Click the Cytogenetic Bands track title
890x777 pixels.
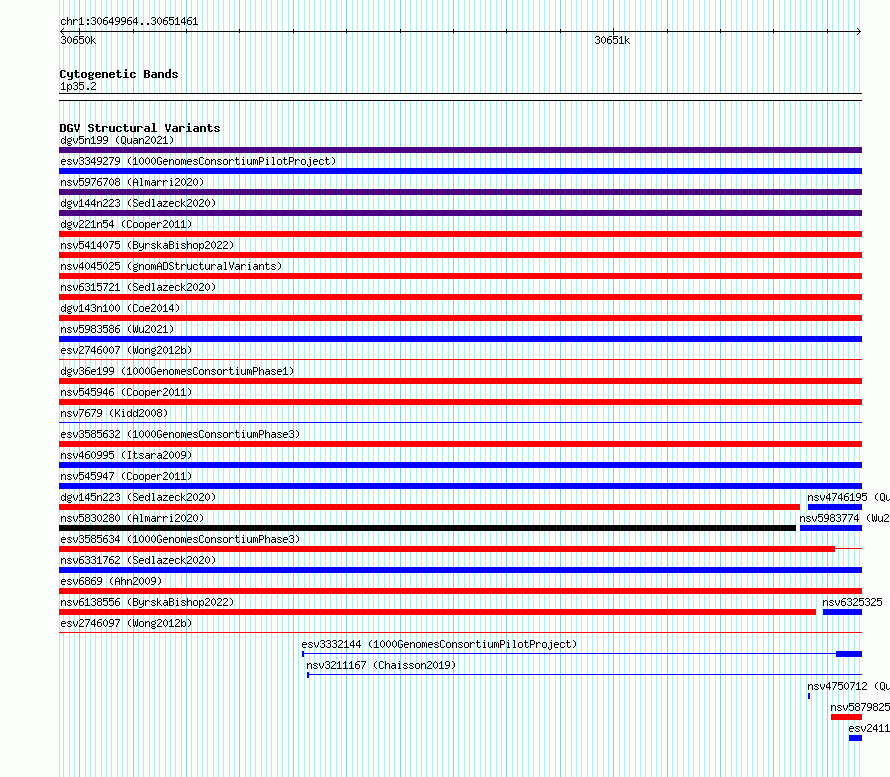click(x=119, y=74)
